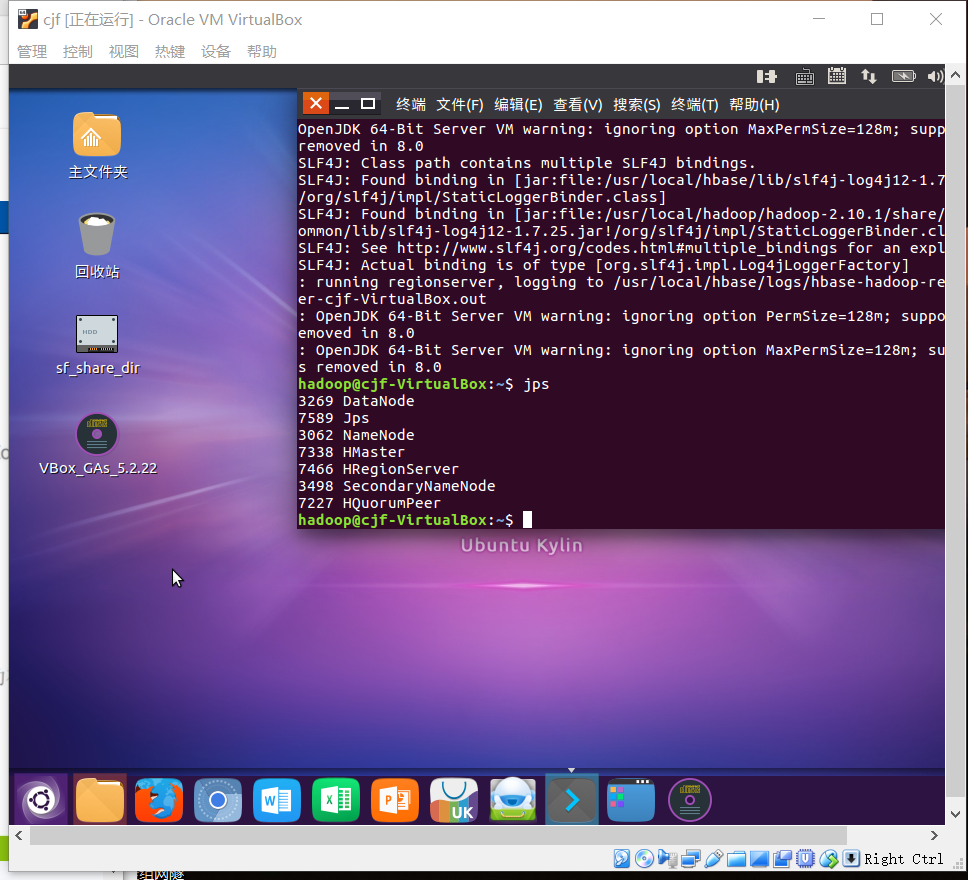
Task: Click the CPU virtualization chip status icon
Action: point(805,858)
